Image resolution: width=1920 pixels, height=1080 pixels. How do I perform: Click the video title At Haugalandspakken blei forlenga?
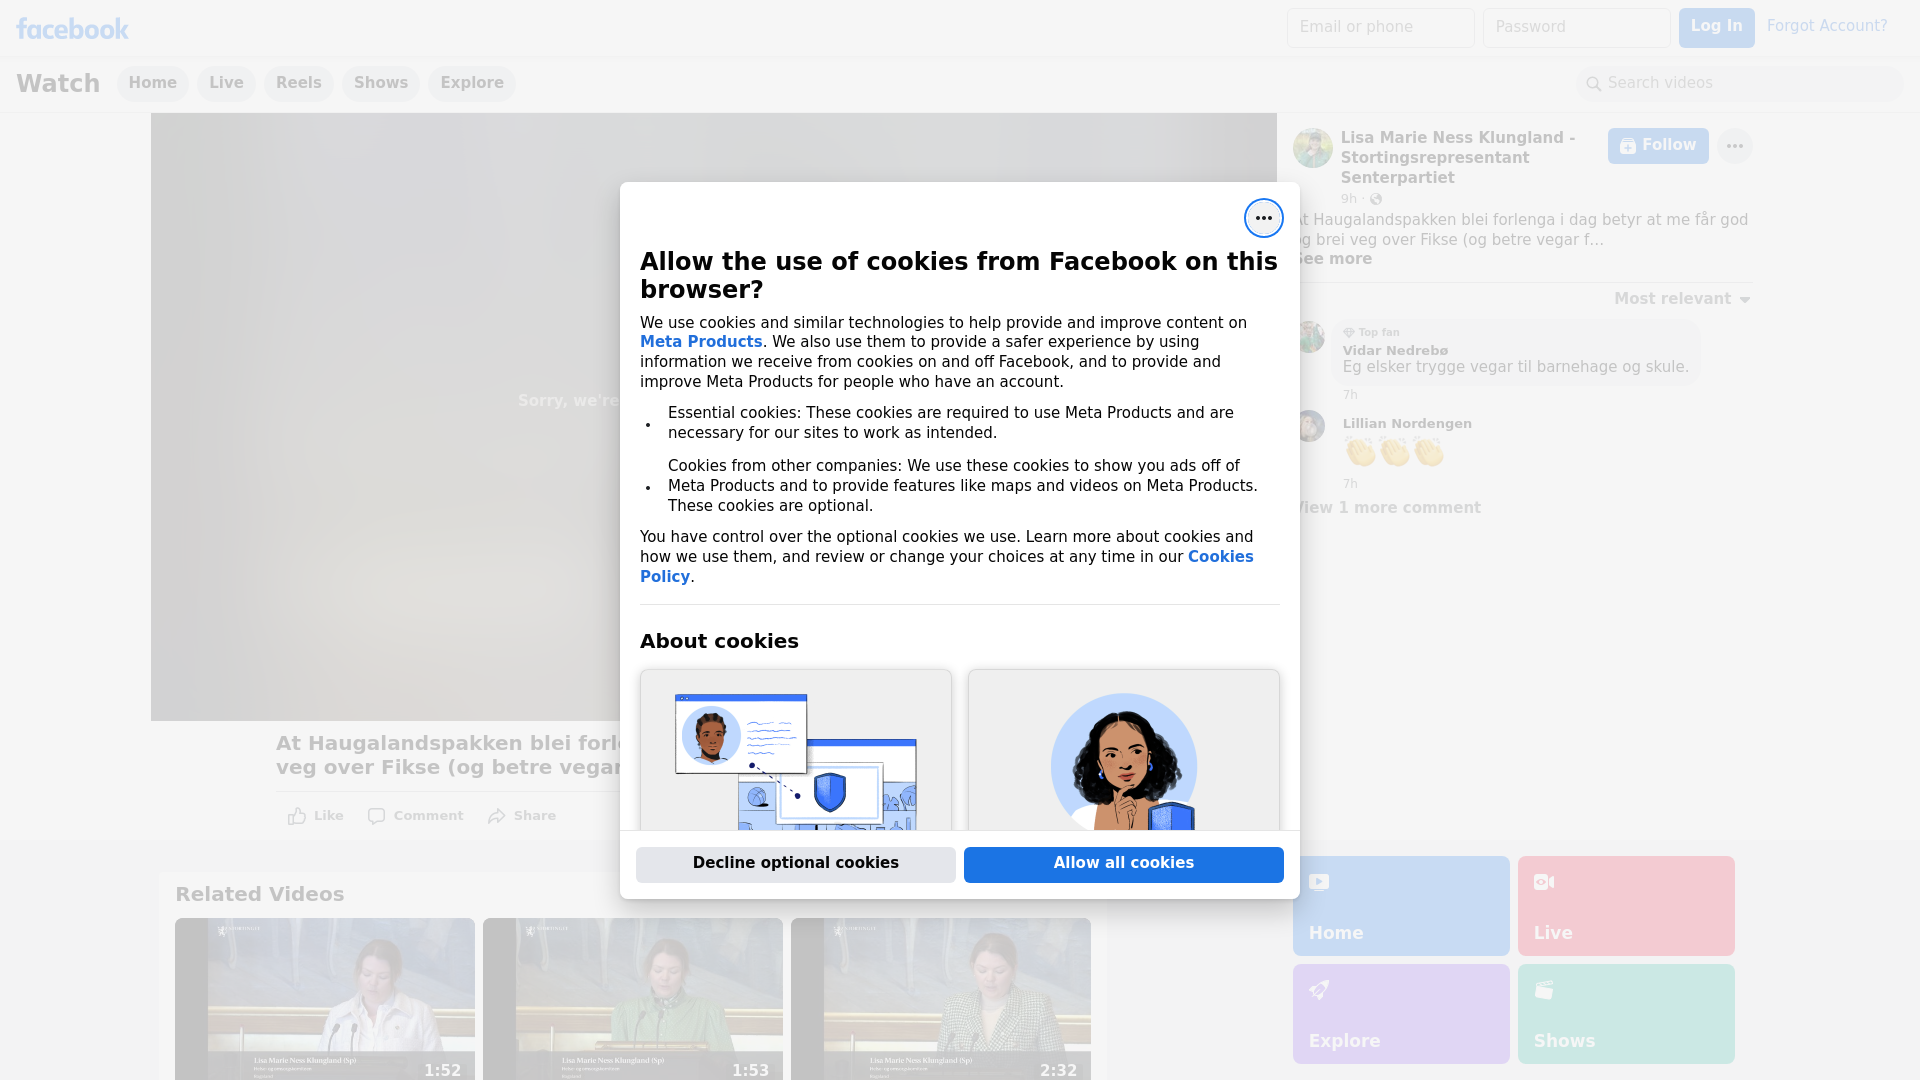[450, 756]
